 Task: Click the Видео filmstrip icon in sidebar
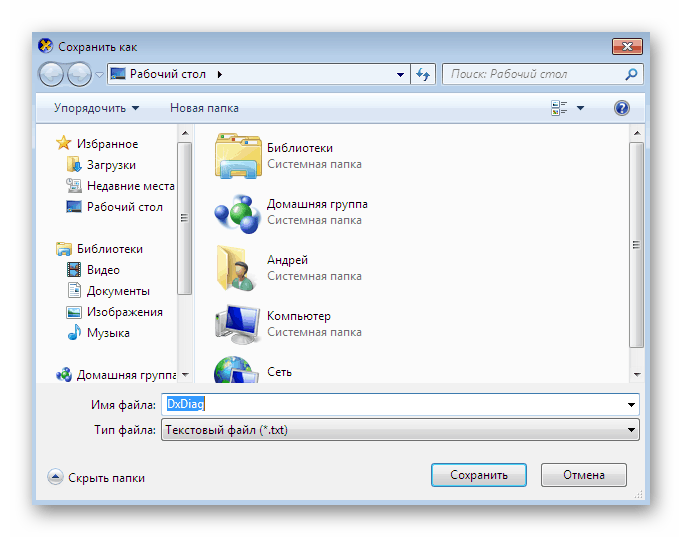74,270
